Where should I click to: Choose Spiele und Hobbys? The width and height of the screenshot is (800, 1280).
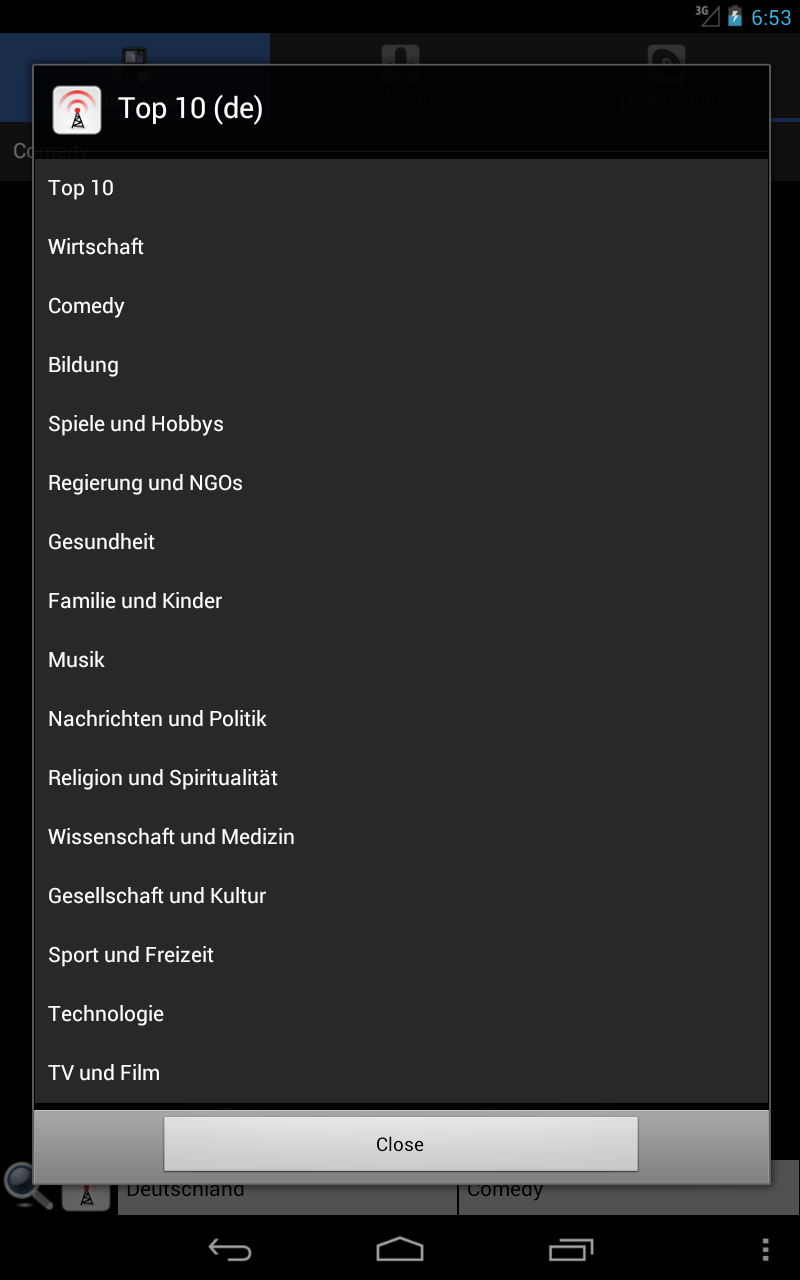pyautogui.click(x=401, y=424)
